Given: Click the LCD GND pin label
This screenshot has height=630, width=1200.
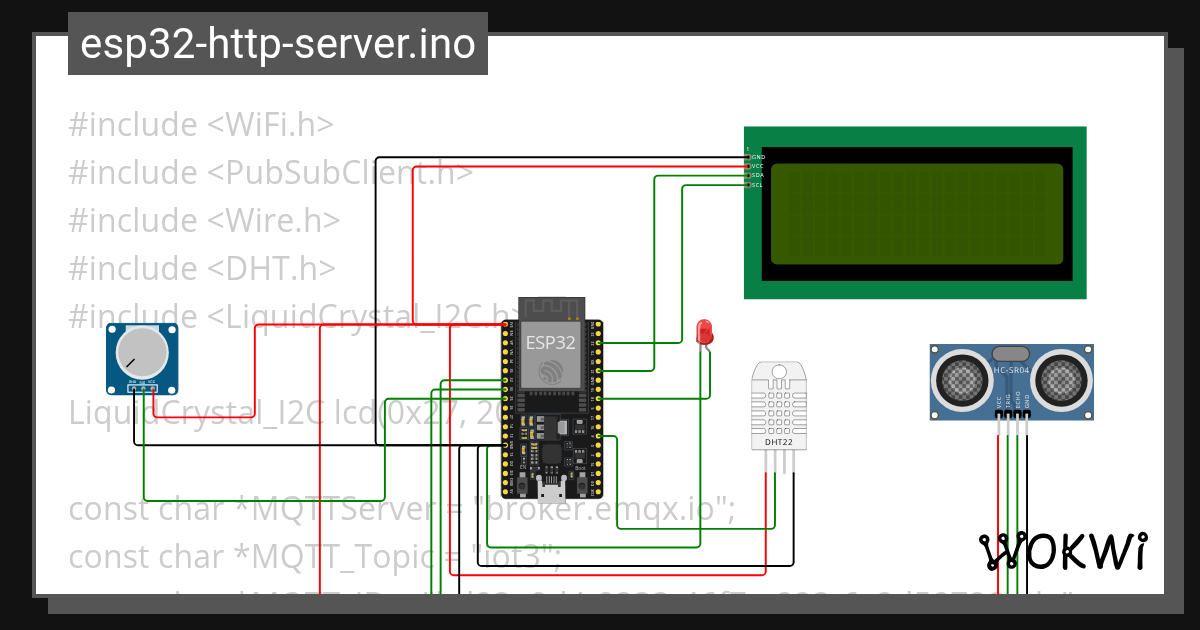Looking at the screenshot, I should 757,157.
